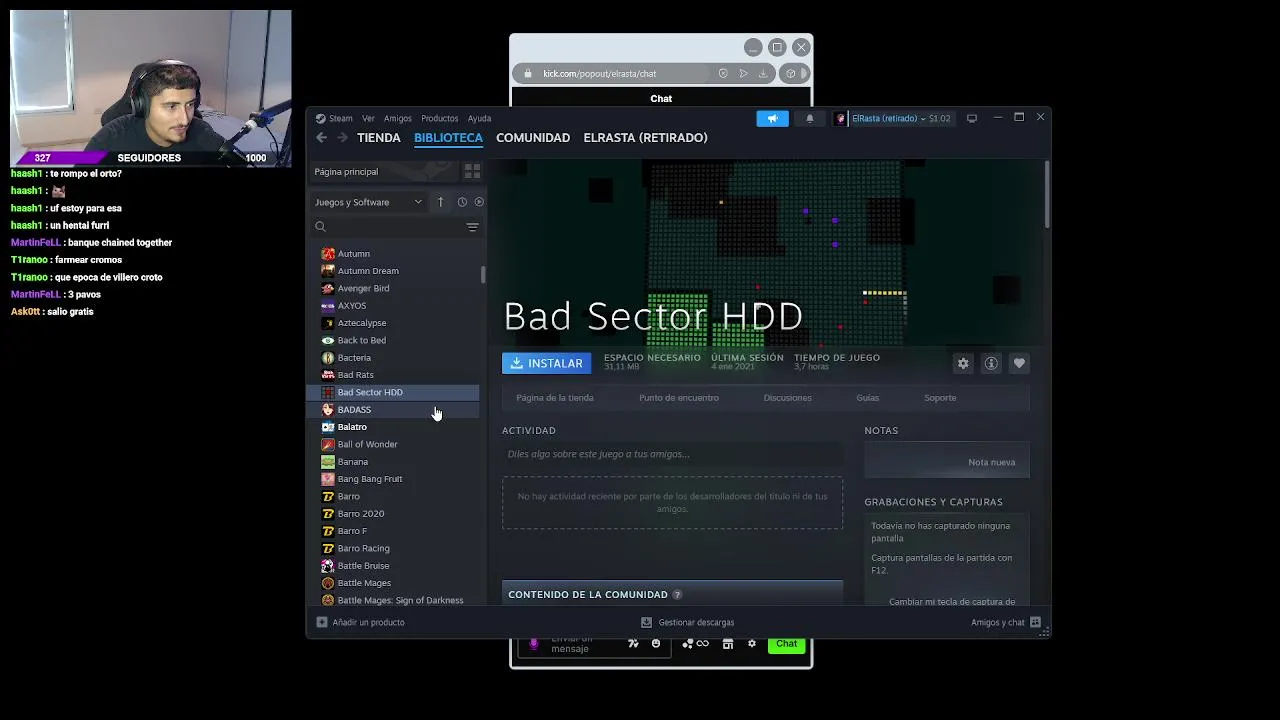This screenshot has width=1280, height=720.
Task: Click Nota nueva in the notes panel
Action: (x=991, y=462)
